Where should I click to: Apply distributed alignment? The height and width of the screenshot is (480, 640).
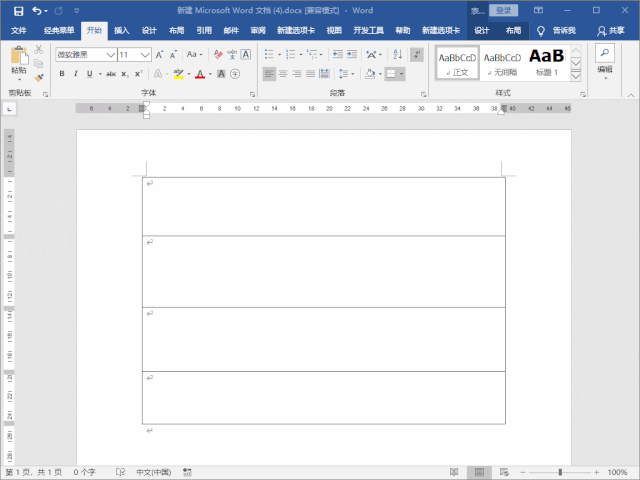(x=324, y=74)
